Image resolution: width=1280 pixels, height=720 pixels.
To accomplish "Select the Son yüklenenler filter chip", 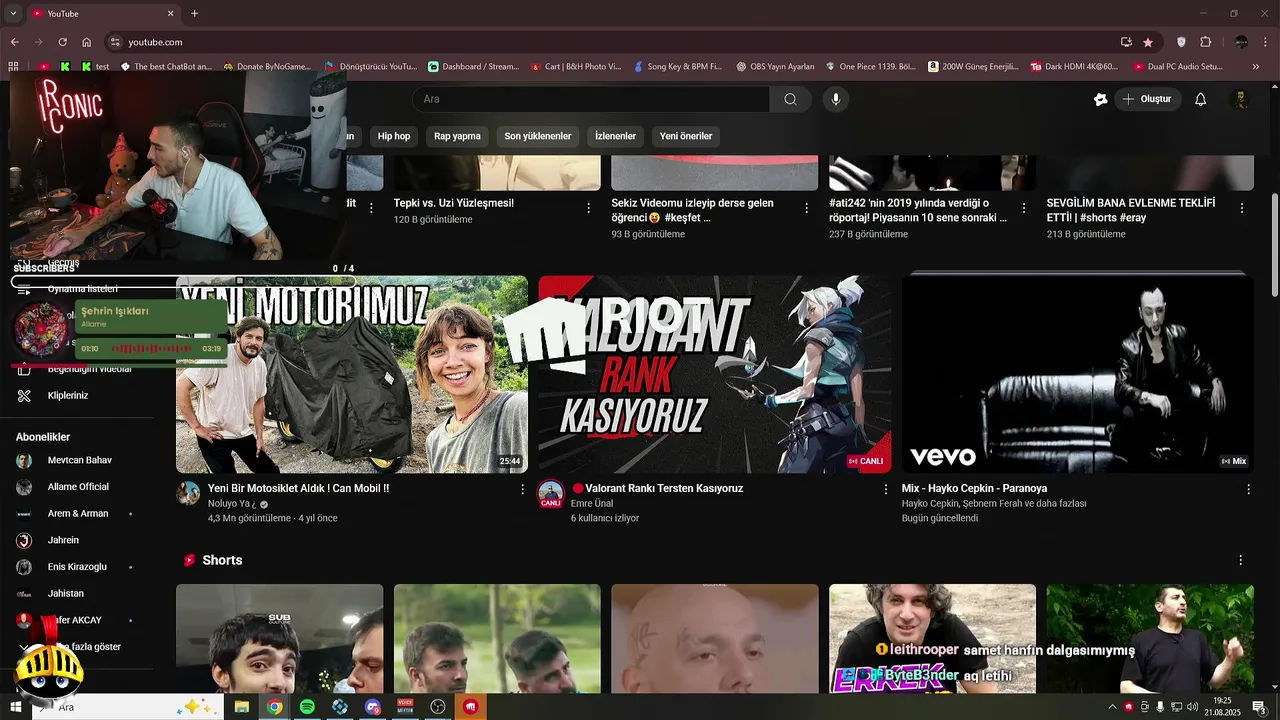I will pos(538,136).
